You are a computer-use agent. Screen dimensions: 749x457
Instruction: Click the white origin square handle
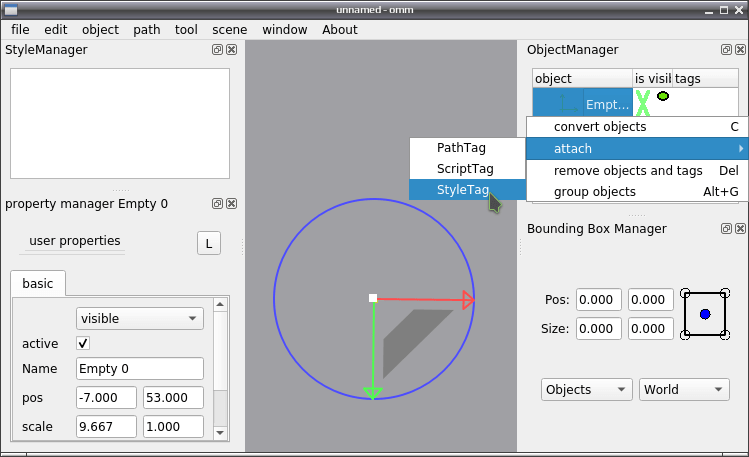click(373, 298)
